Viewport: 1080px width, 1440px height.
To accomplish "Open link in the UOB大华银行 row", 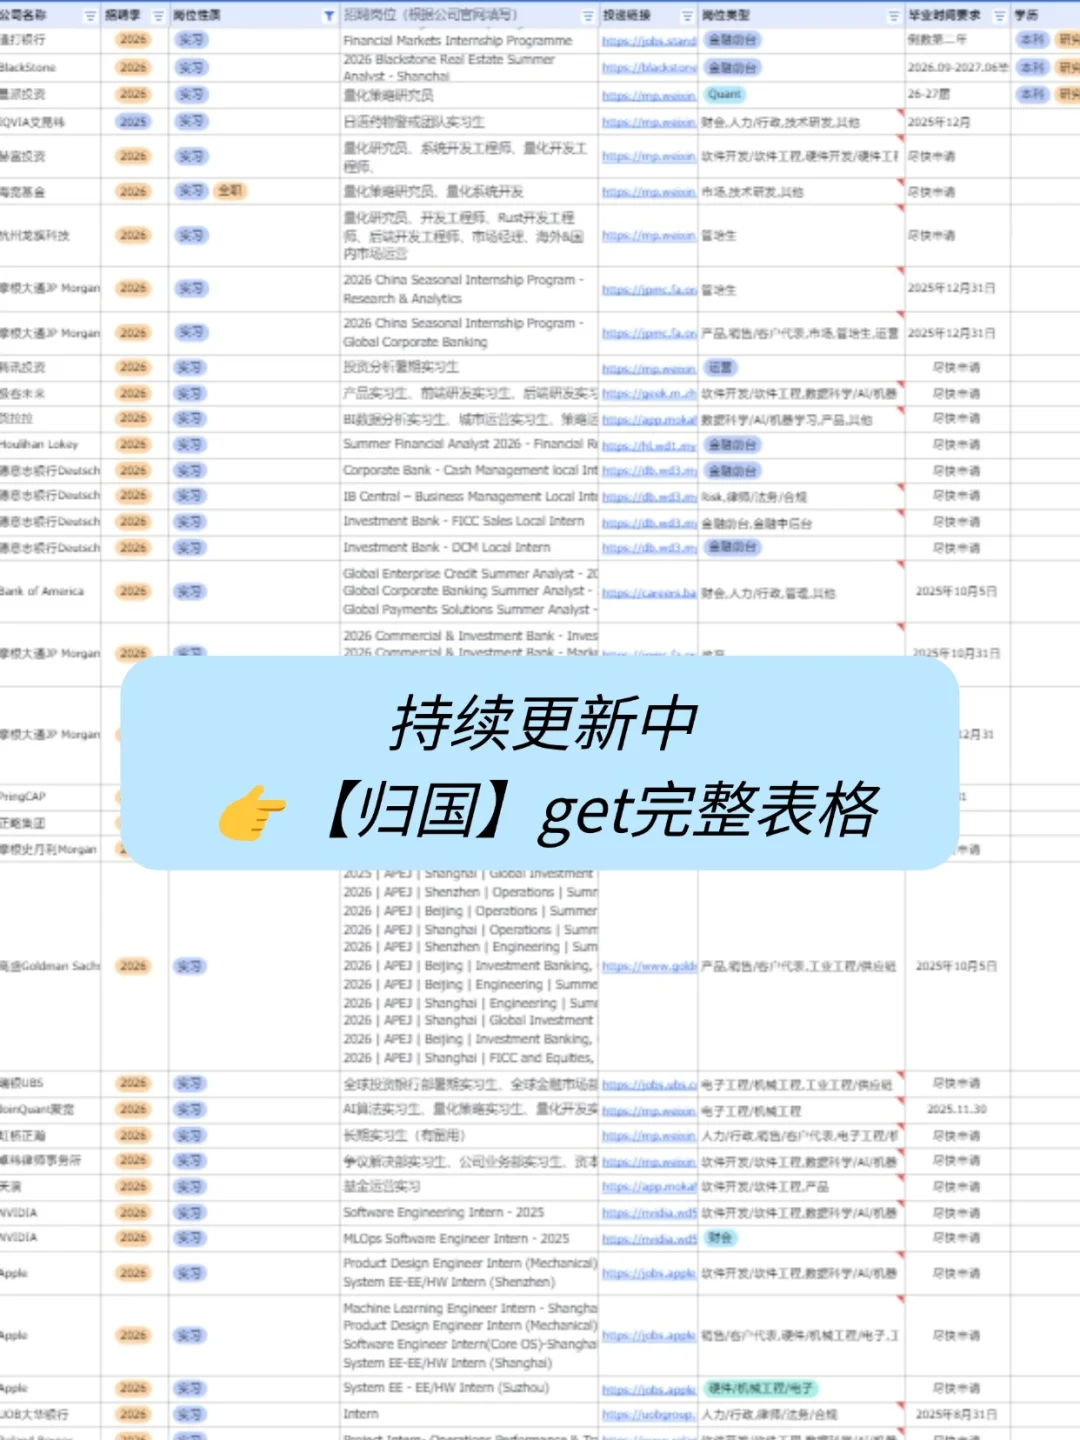I will [x=649, y=1415].
